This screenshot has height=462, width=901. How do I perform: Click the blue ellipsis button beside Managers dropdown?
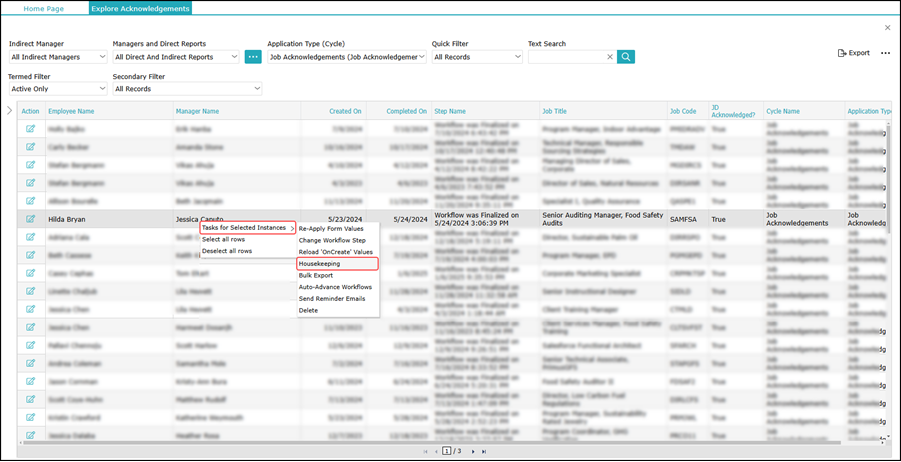coord(253,57)
